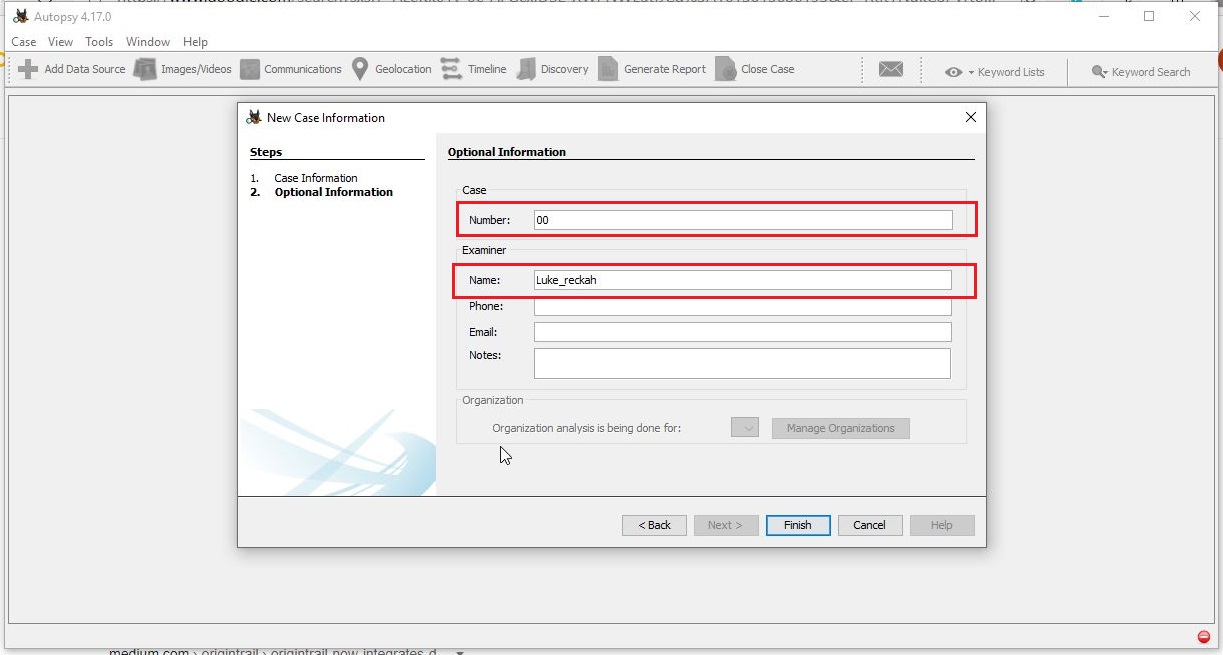Click 'Organization analysis is being done for:' label
This screenshot has height=655, width=1223.
tap(586, 428)
